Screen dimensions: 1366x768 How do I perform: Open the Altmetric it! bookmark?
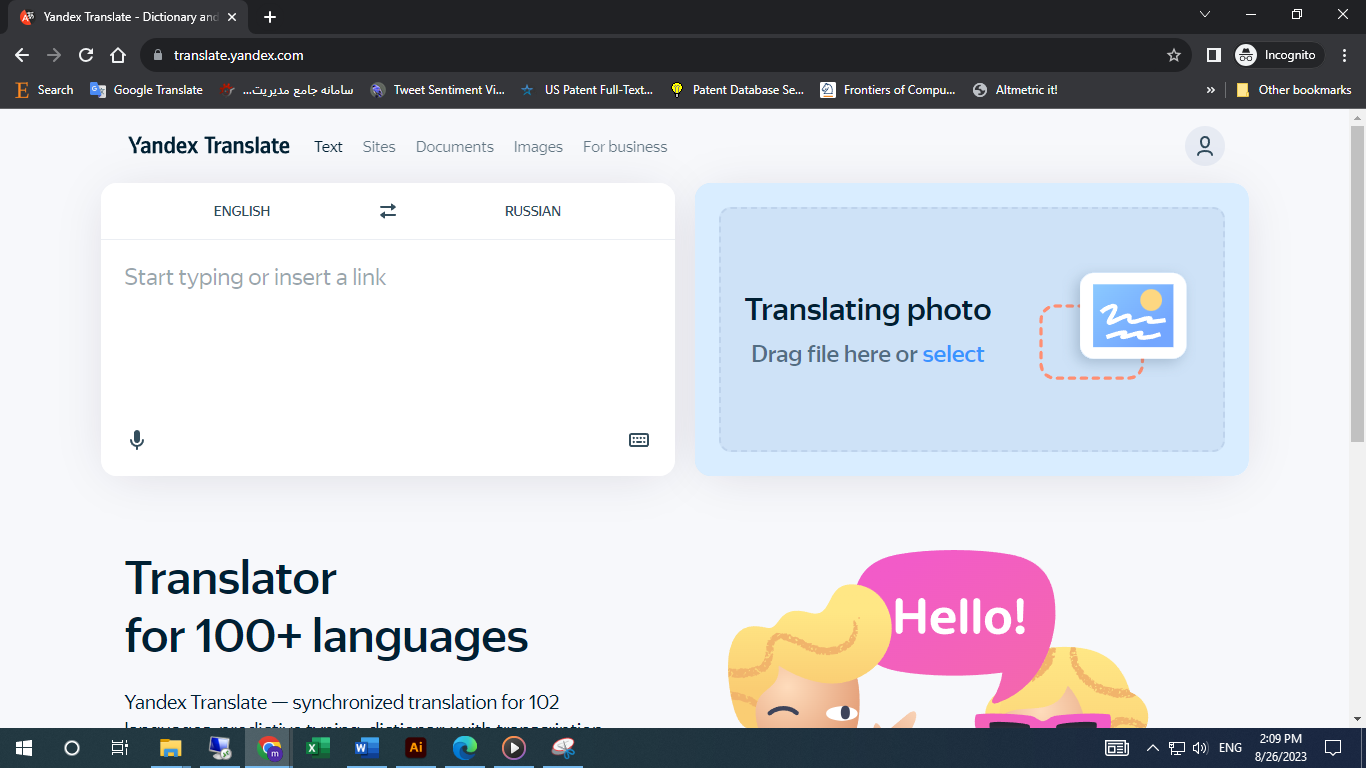click(1015, 90)
